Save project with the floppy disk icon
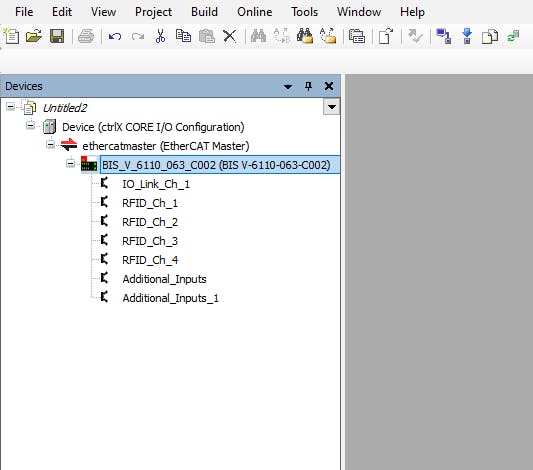Screen dimensions: 533x470 (x=57, y=36)
